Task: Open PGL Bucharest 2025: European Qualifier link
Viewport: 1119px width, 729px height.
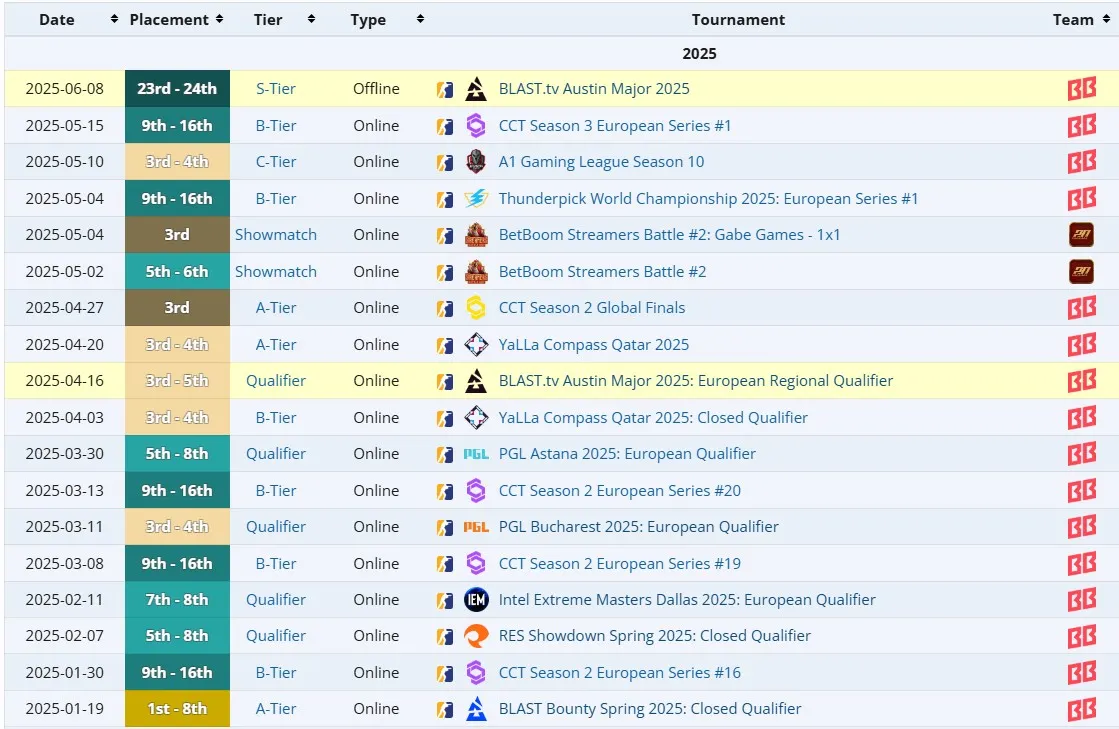Action: (x=638, y=527)
